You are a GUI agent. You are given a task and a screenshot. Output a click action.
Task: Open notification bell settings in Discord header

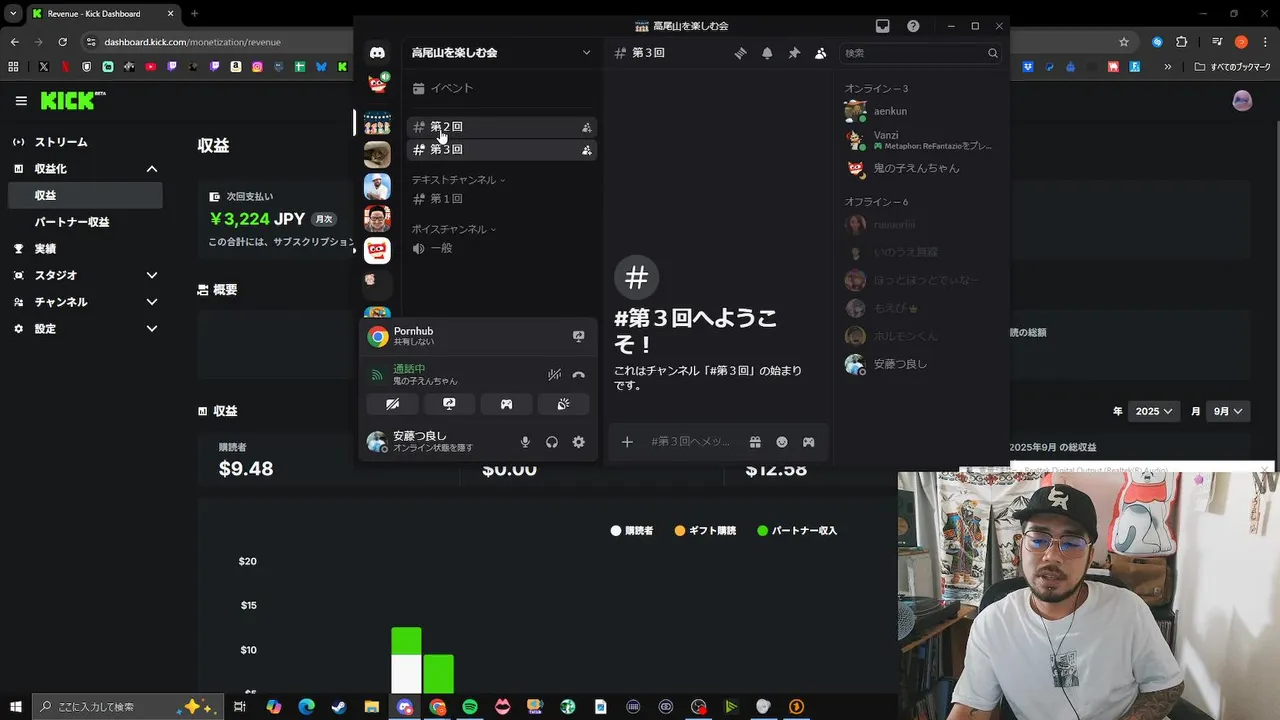point(767,53)
